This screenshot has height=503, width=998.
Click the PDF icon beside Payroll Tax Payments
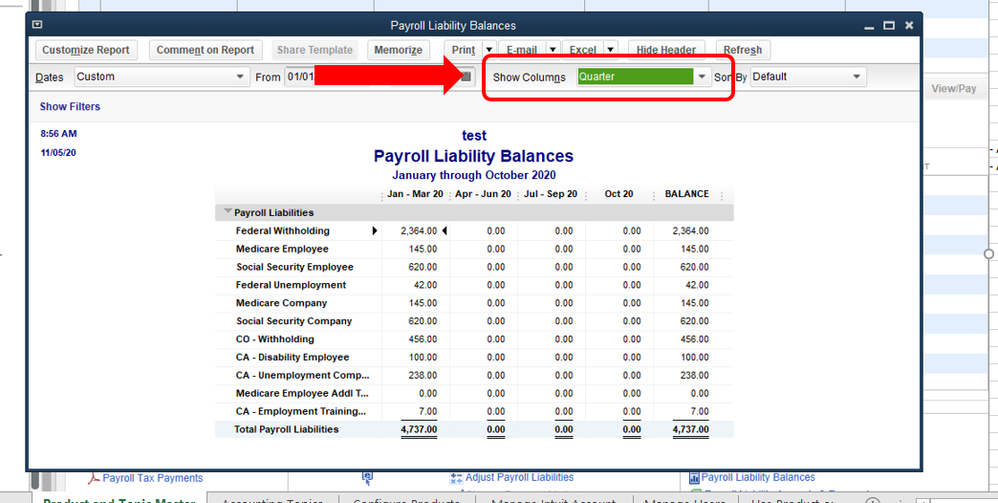click(93, 478)
